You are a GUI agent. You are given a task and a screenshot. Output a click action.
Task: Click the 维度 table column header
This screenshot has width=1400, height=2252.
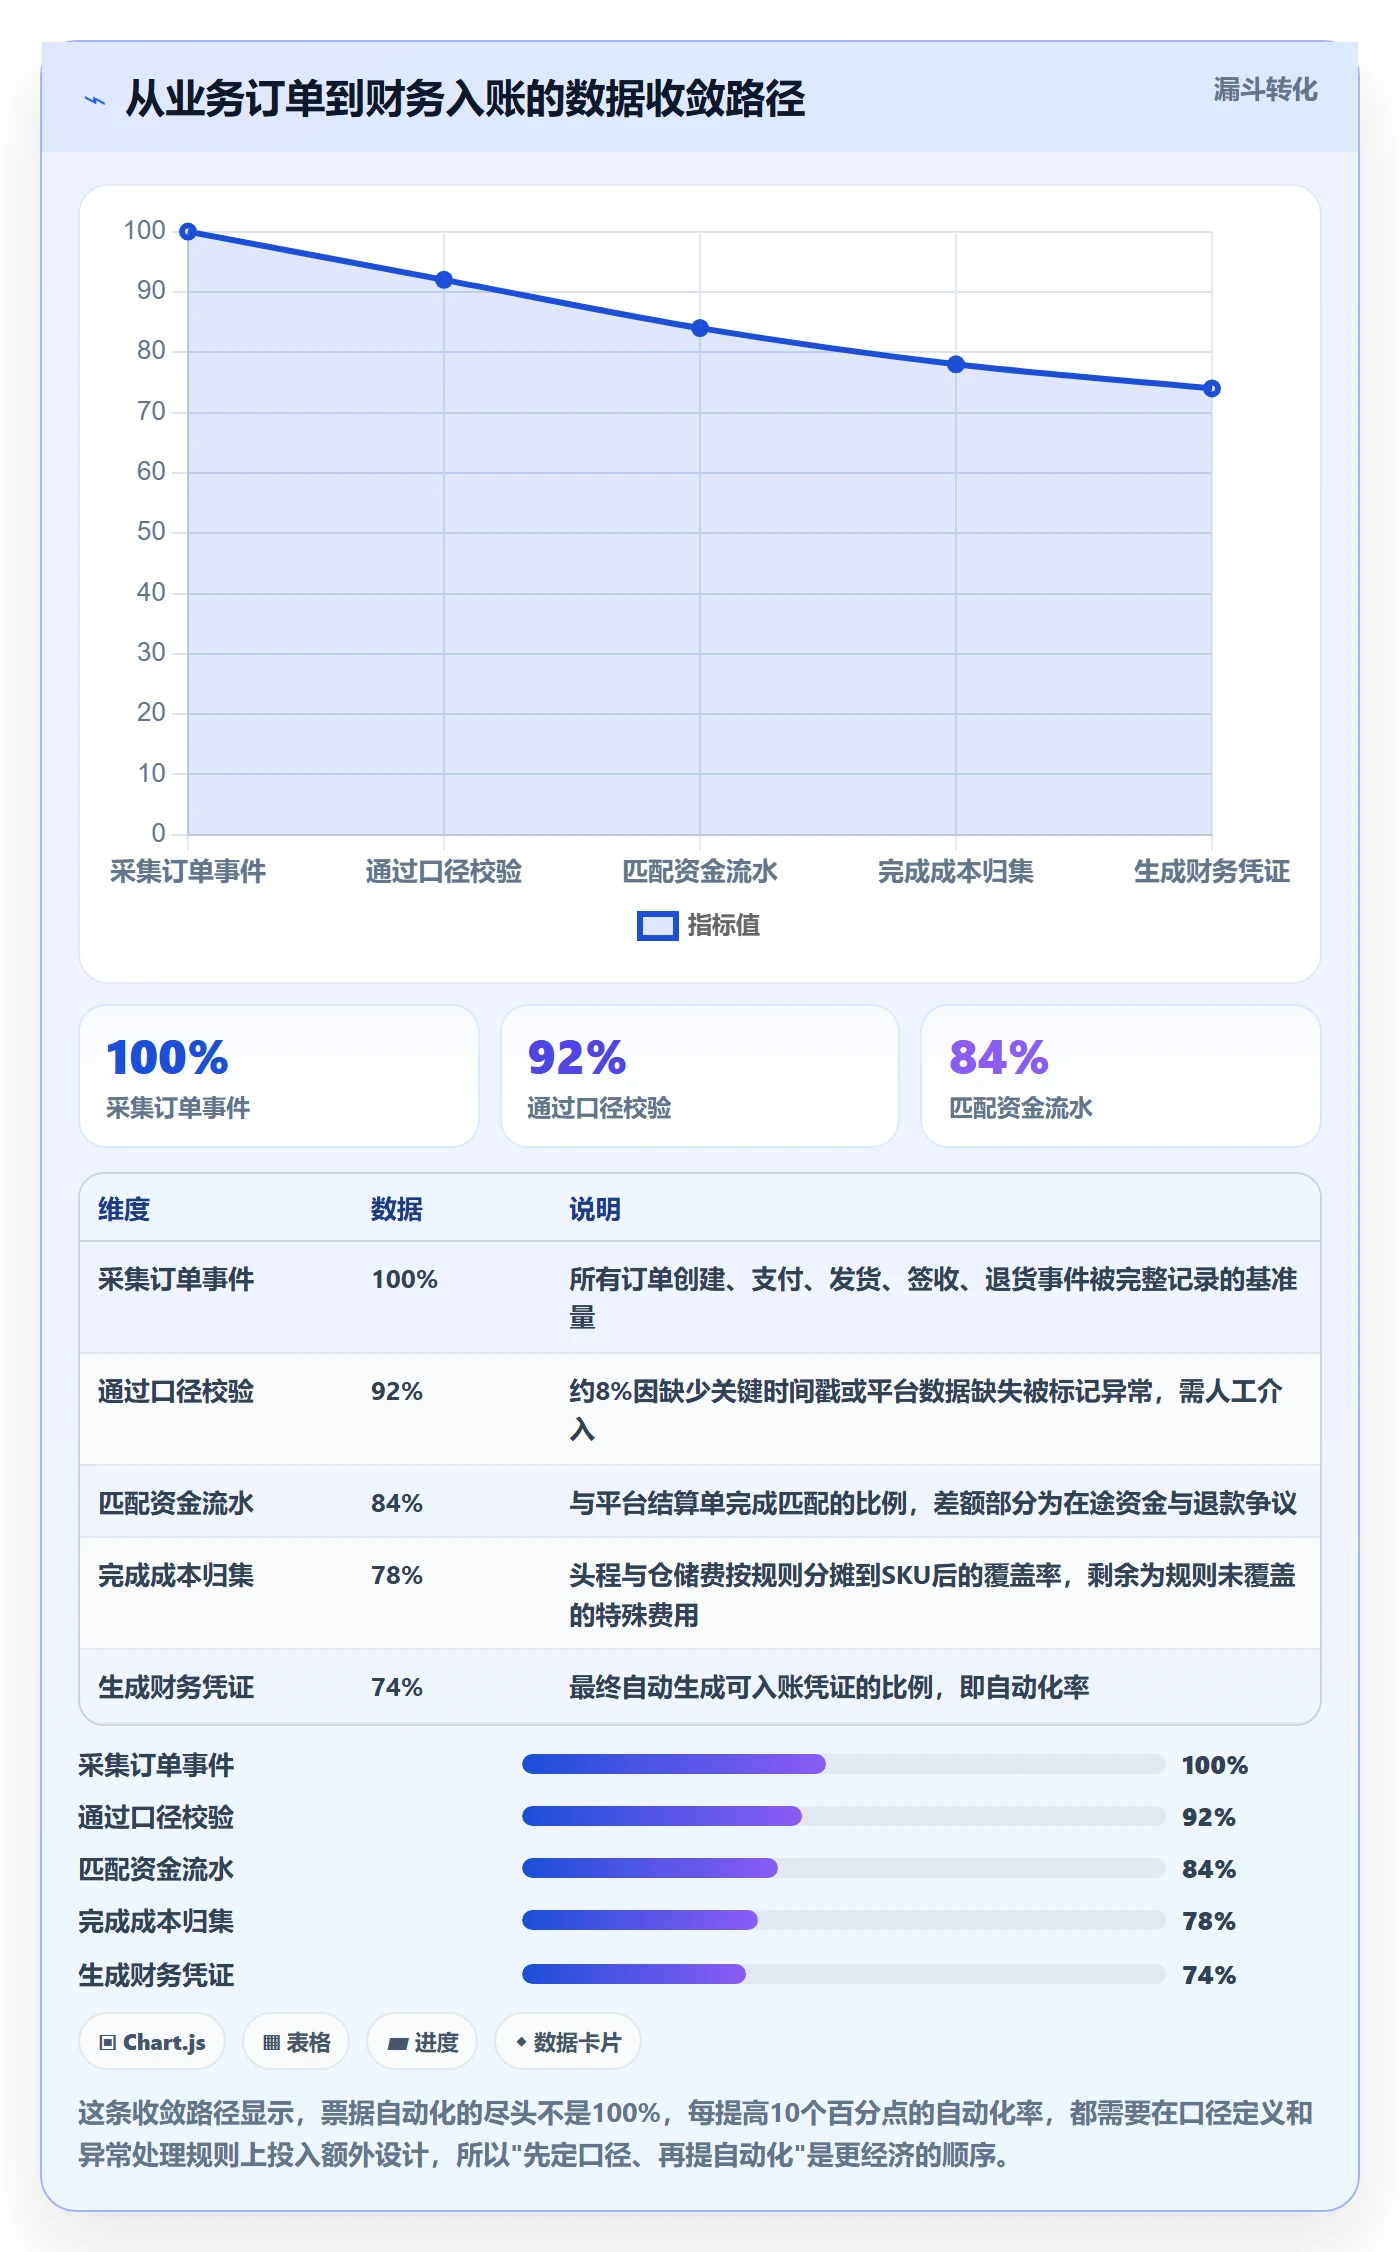[x=124, y=1210]
